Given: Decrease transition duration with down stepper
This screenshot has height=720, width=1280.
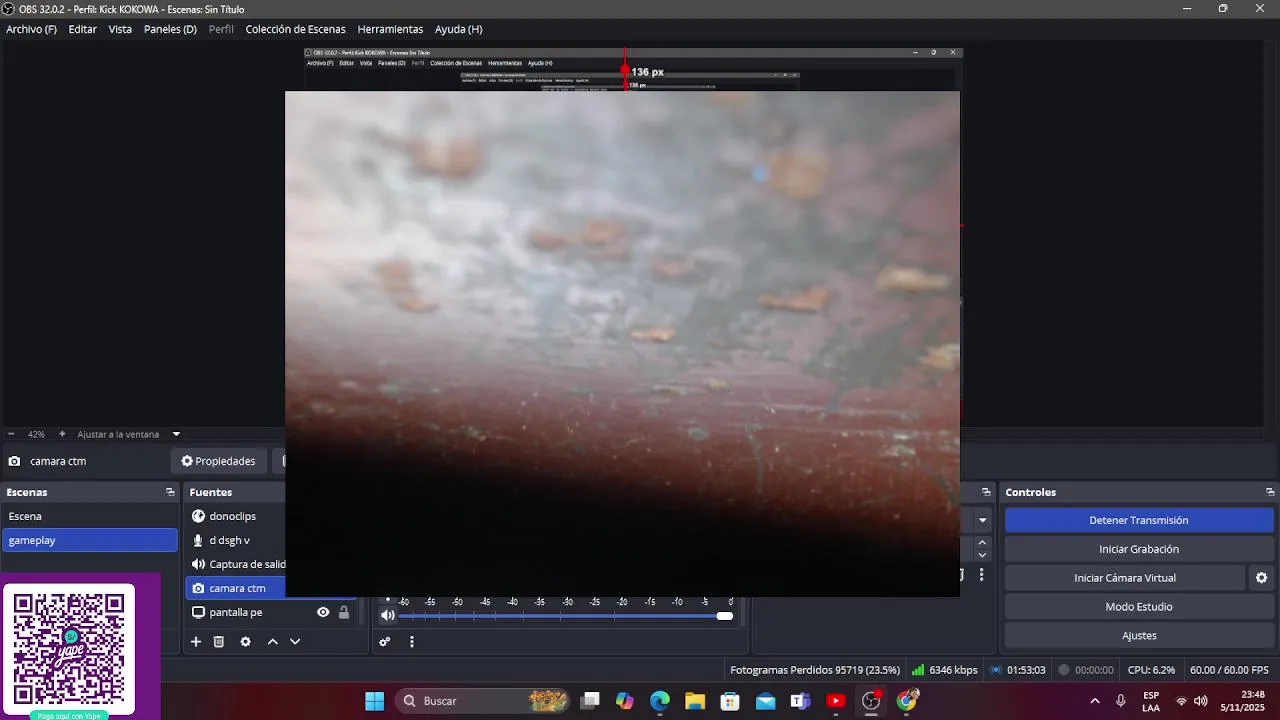Looking at the screenshot, I should point(982,555).
